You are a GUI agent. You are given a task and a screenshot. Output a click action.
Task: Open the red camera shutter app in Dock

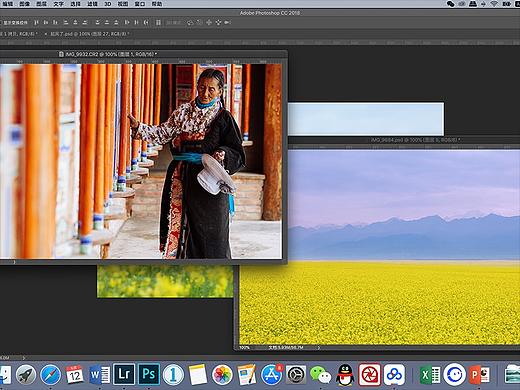(x=369, y=374)
